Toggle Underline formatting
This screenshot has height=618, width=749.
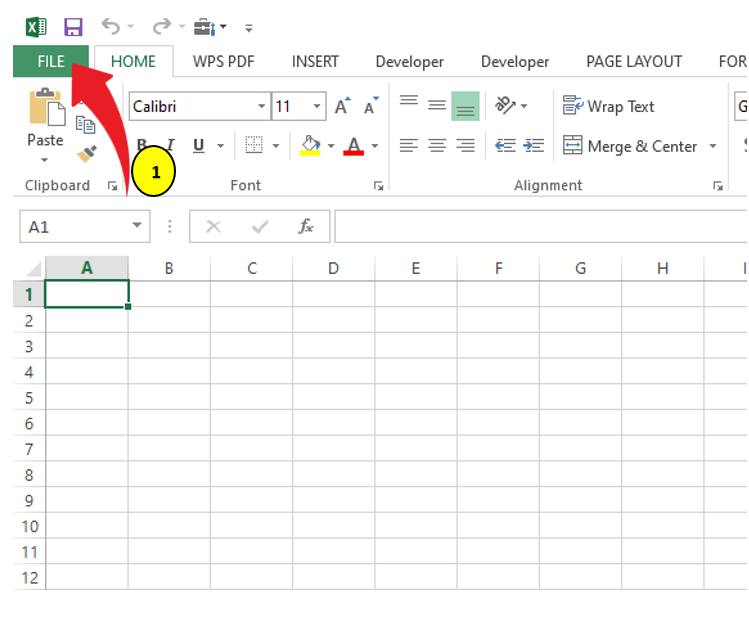tap(198, 146)
